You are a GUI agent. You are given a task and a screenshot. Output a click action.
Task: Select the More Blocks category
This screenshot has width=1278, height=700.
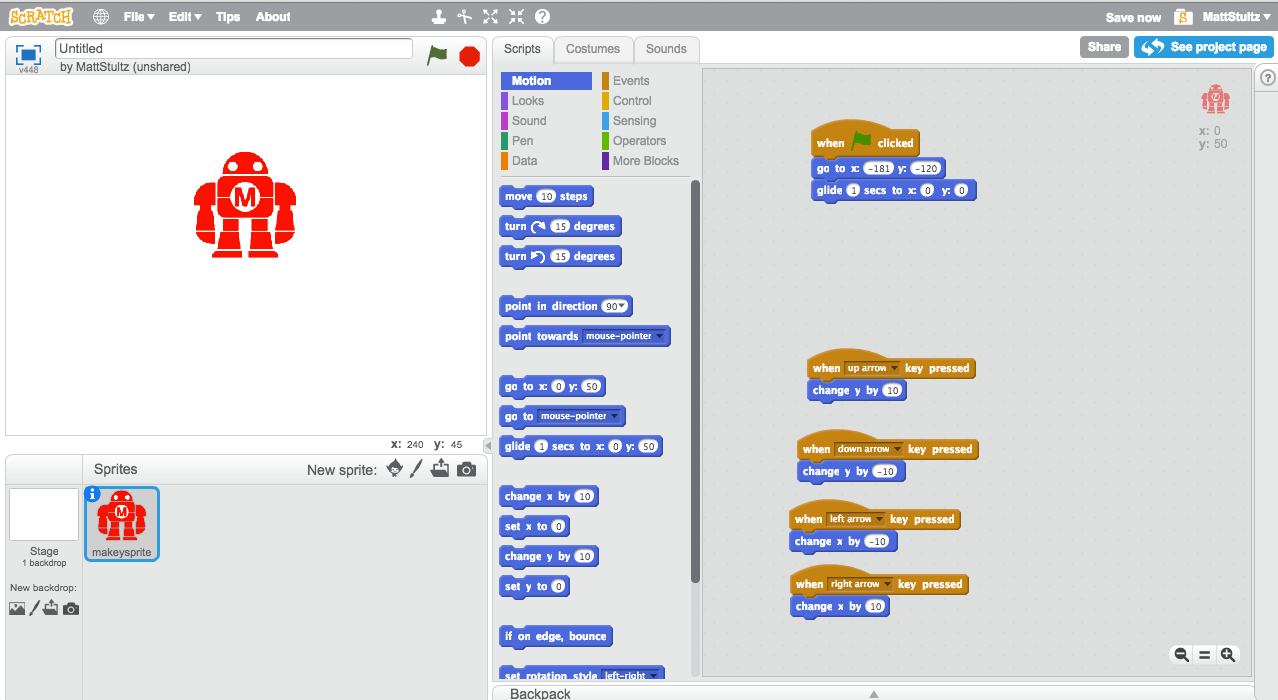pyautogui.click(x=644, y=161)
